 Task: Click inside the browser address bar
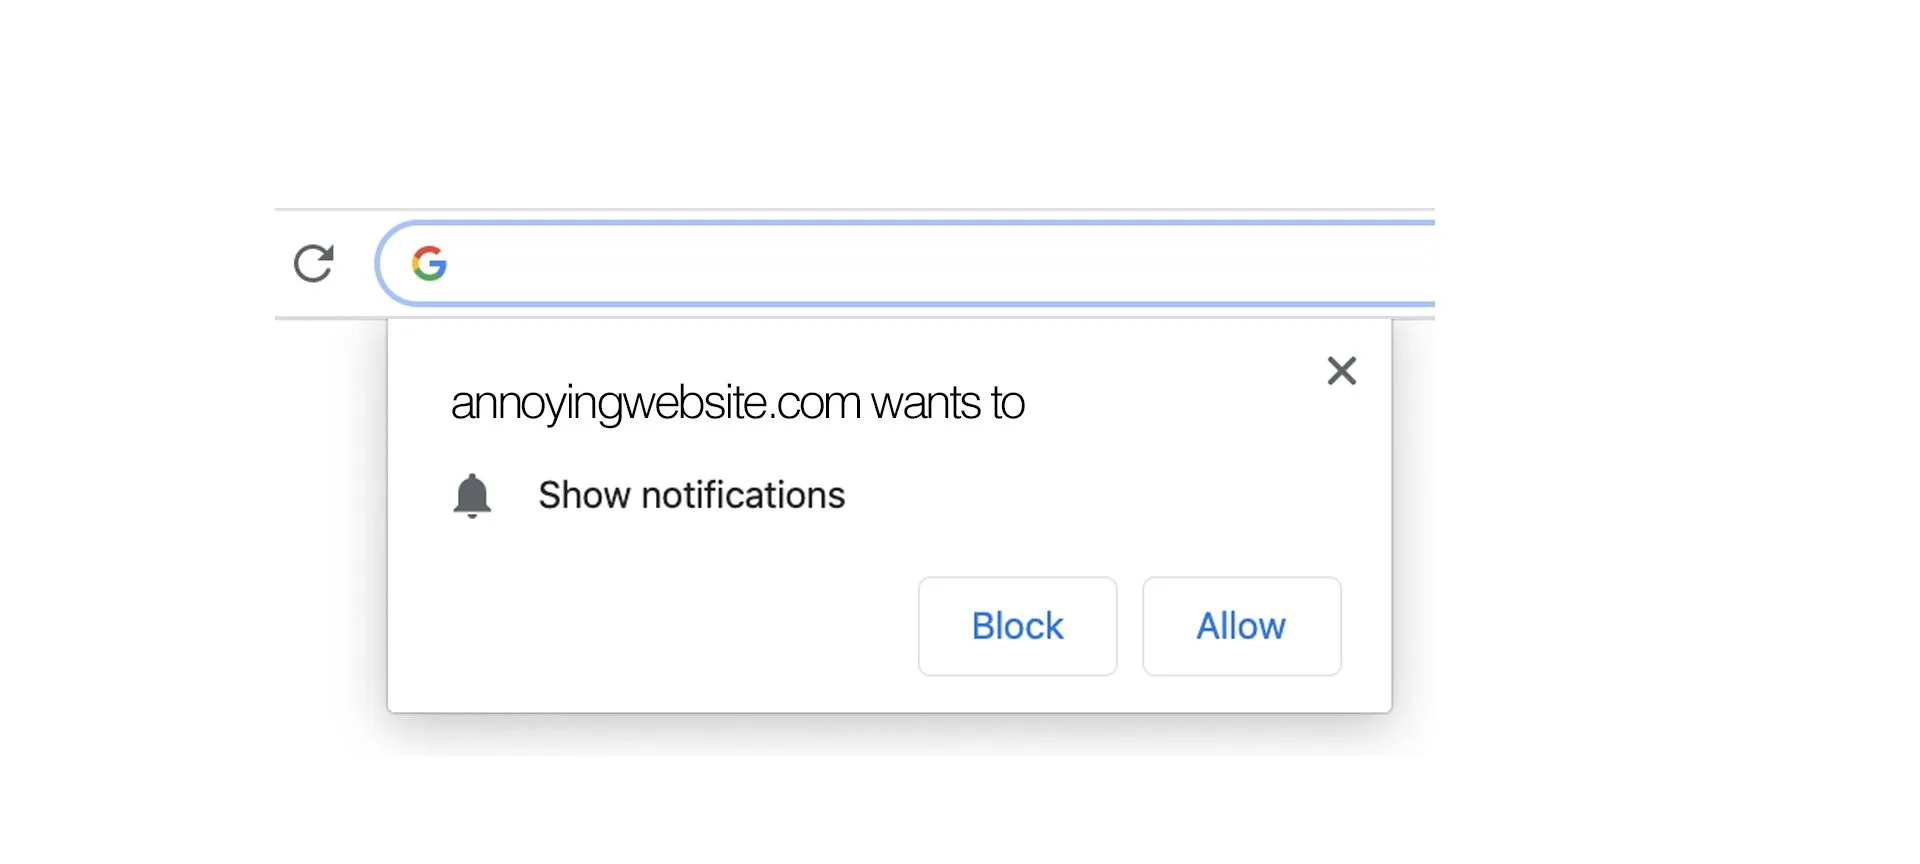pos(900,263)
